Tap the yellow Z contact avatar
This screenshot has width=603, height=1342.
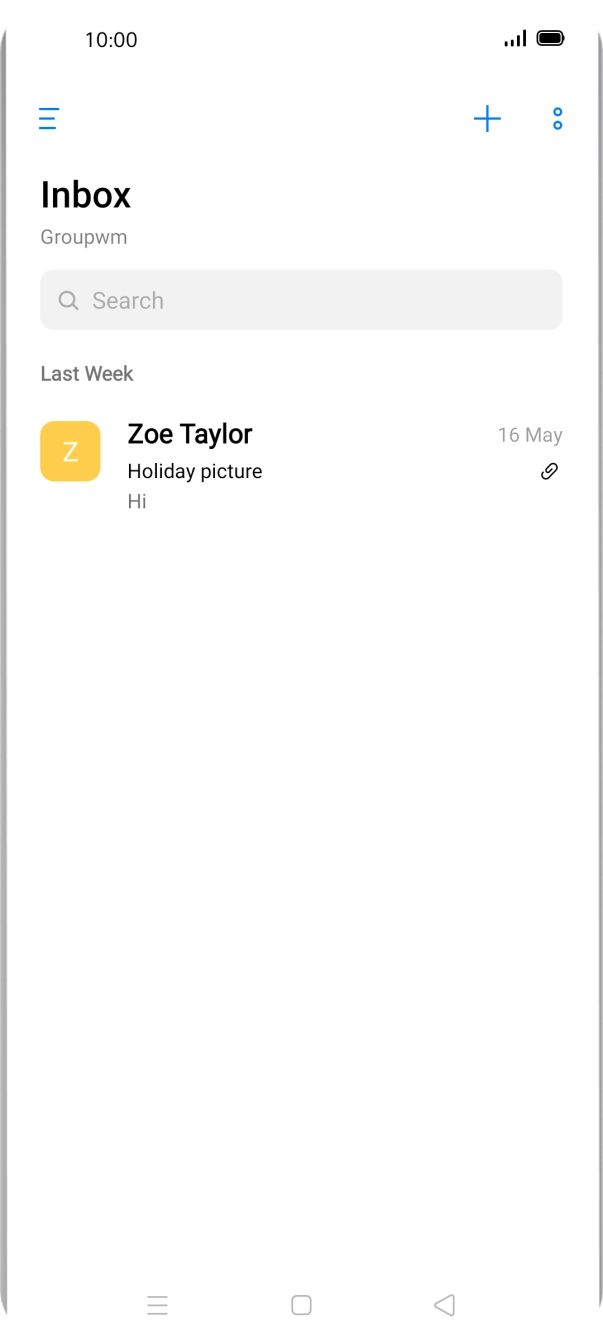pos(70,451)
